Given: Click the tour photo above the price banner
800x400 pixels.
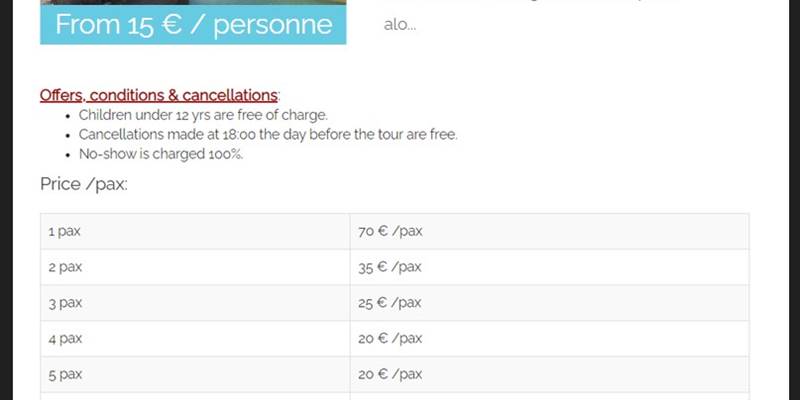Looking at the screenshot, I should (193, 2).
